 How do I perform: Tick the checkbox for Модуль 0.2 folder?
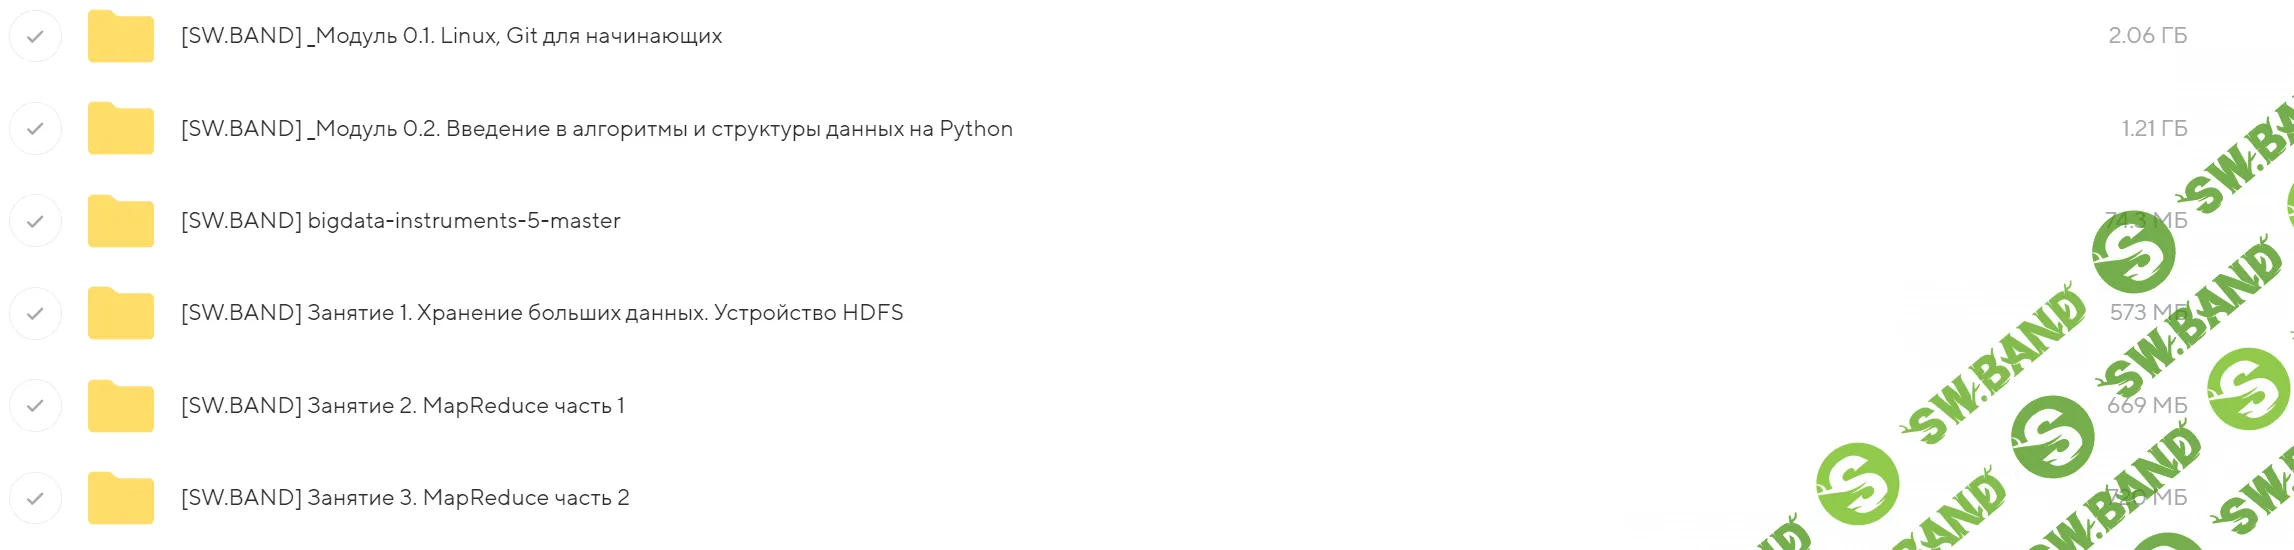(35, 129)
